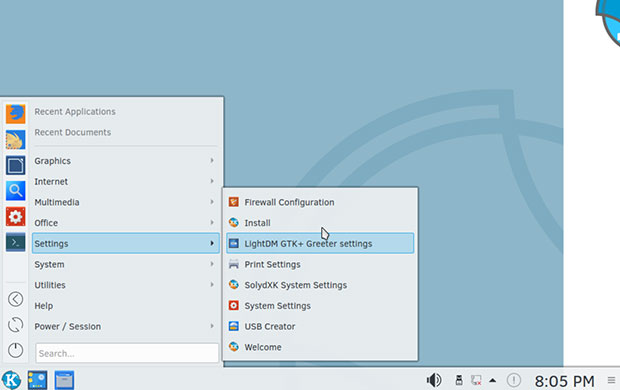620x390 pixels.
Task: Show hidden tray icons arrow
Action: click(493, 381)
